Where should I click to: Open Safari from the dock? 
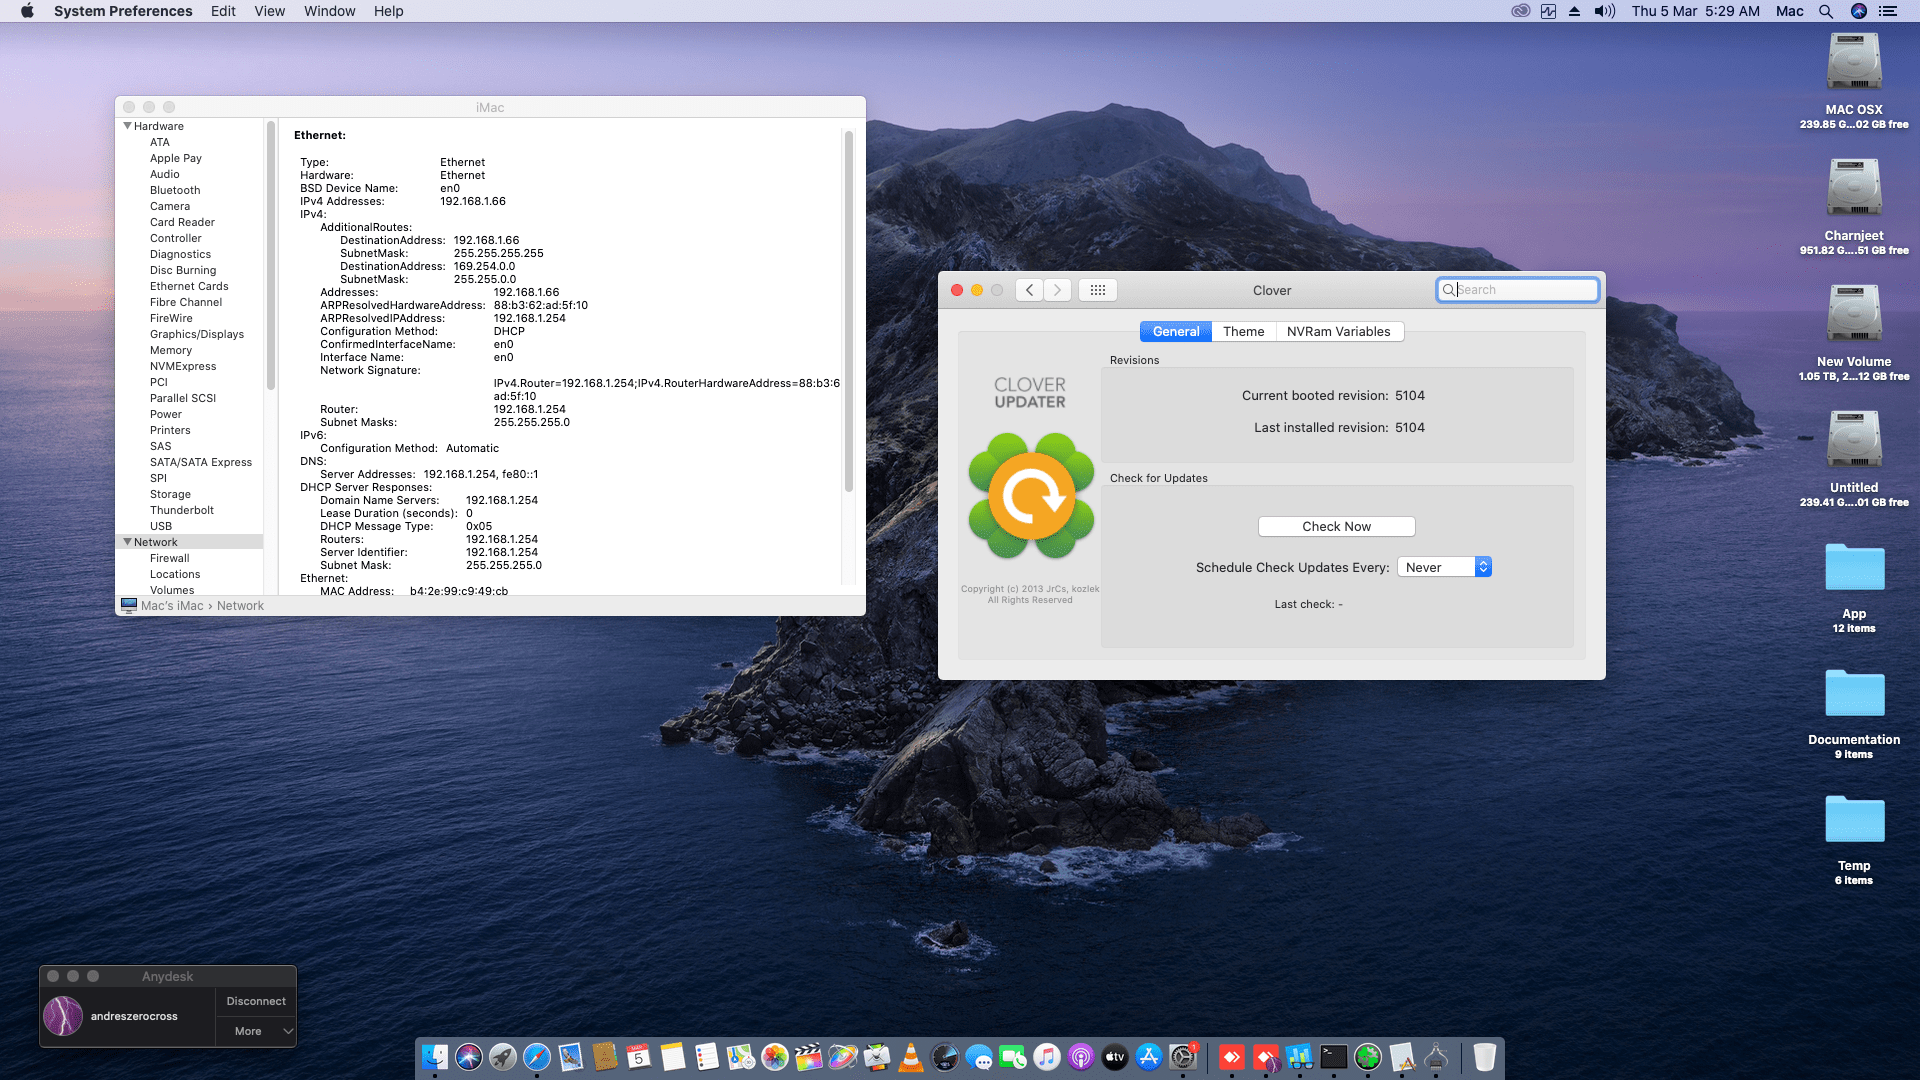[x=537, y=1057]
